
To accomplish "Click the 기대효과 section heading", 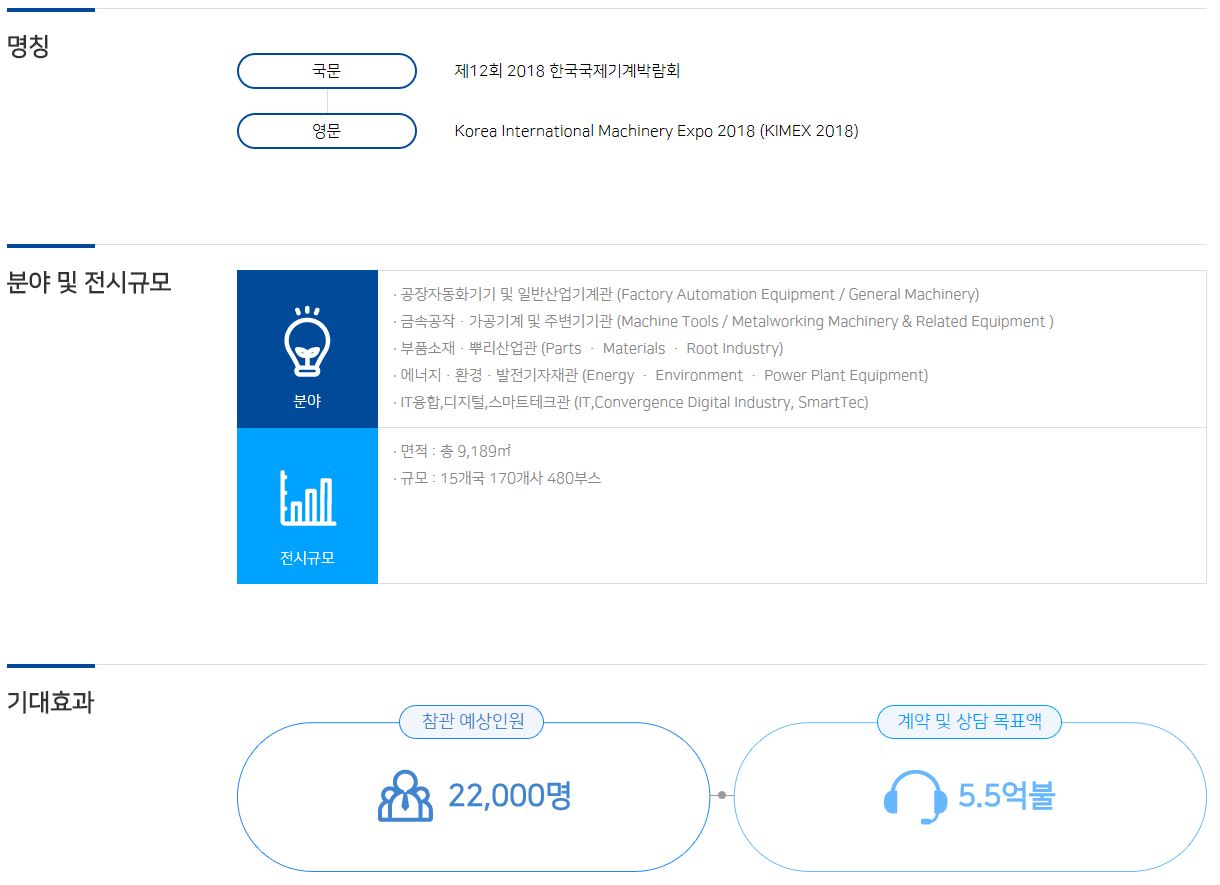I will click(x=50, y=702).
